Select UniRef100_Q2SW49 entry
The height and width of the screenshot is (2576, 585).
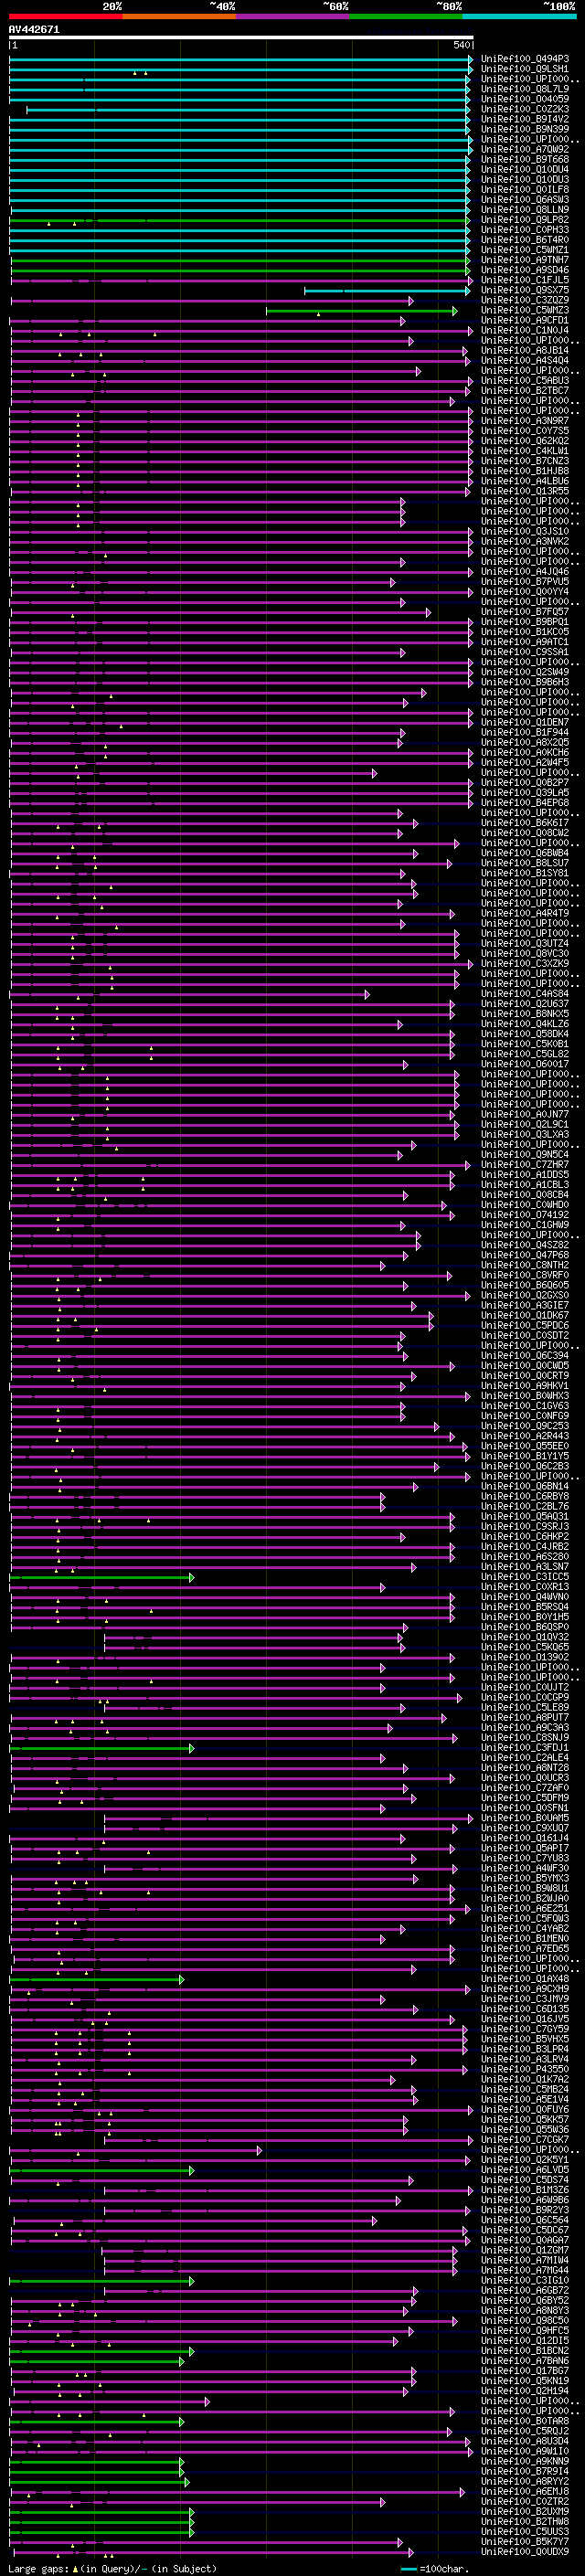pos(525,672)
